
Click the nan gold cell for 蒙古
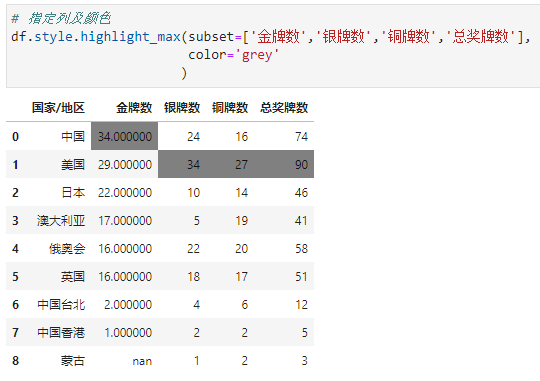[142, 361]
